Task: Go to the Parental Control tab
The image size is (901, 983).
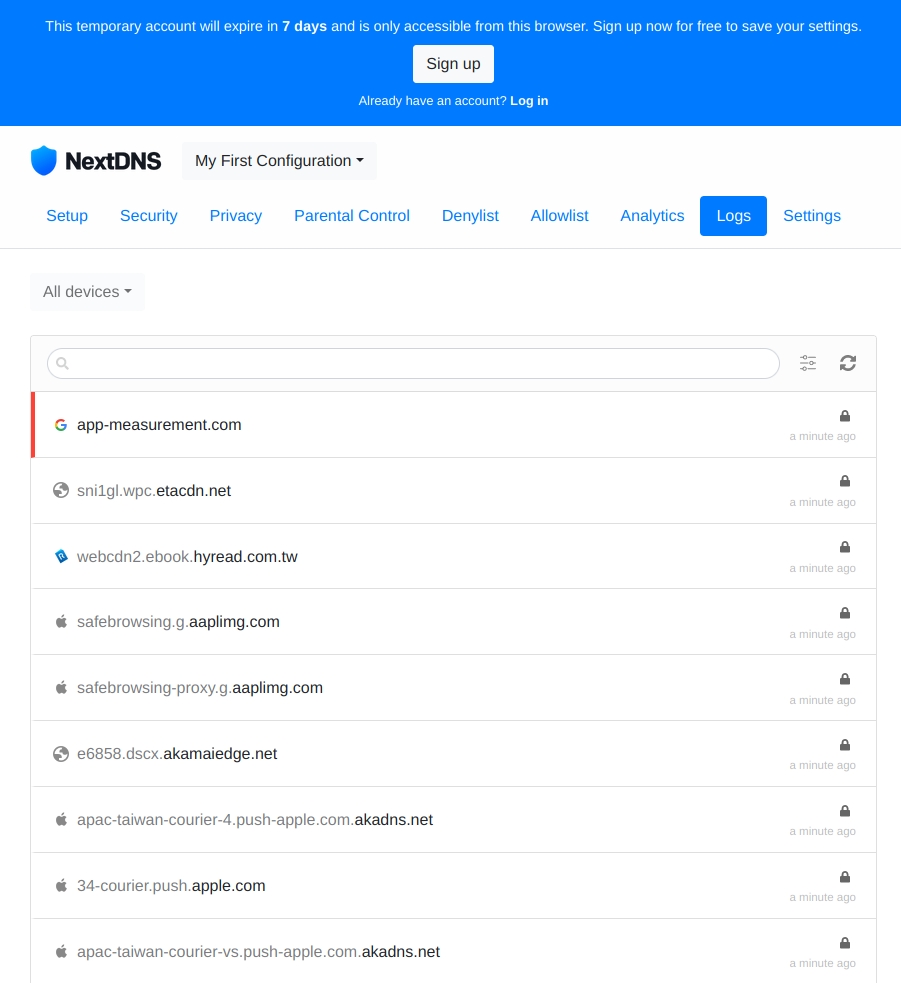Action: click(352, 216)
